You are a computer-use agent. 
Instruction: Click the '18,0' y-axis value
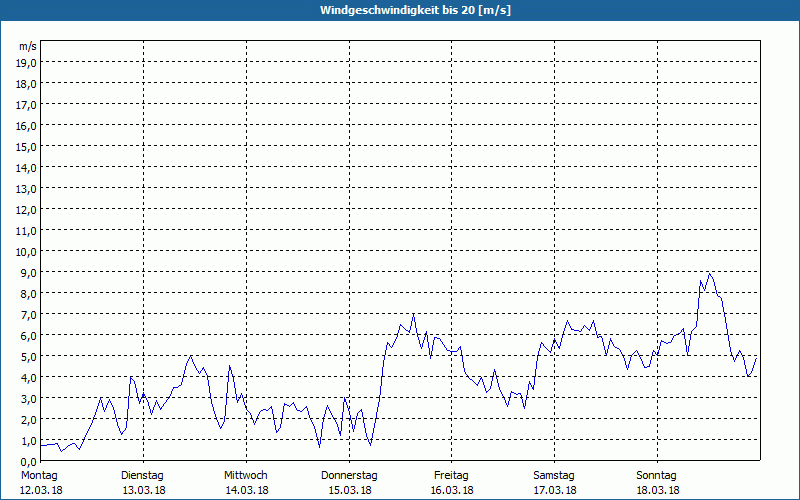pyautogui.click(x=27, y=84)
